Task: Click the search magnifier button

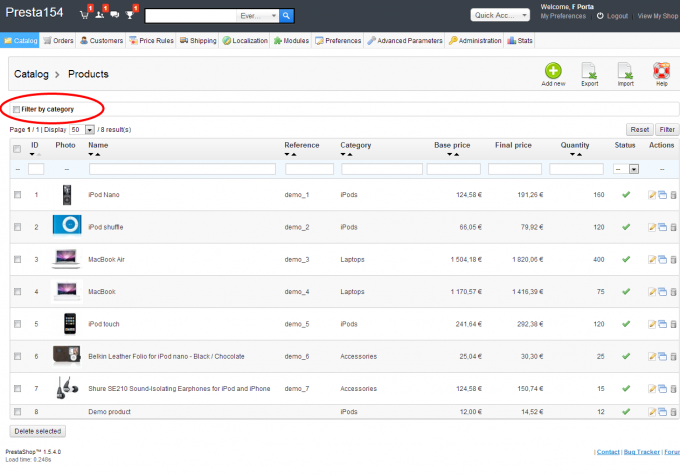Action: tap(286, 16)
